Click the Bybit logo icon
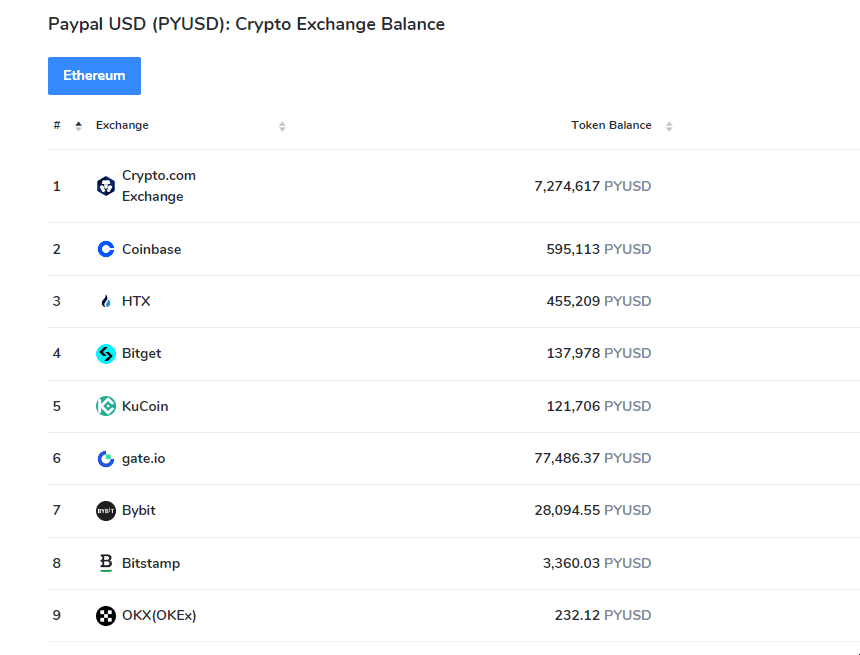Viewport: 860px width, 655px height. (106, 511)
